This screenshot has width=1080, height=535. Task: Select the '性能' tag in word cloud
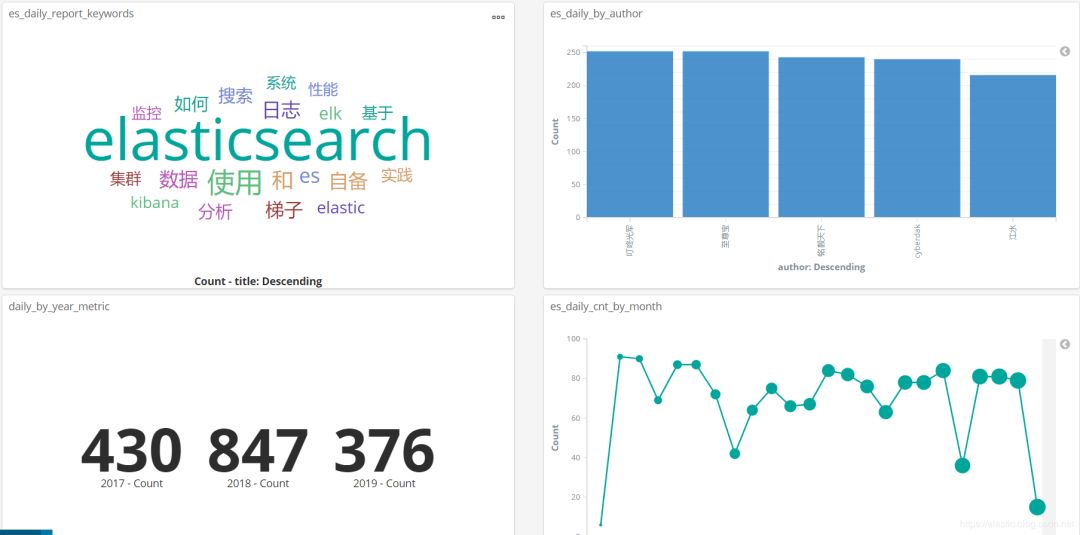pos(323,89)
